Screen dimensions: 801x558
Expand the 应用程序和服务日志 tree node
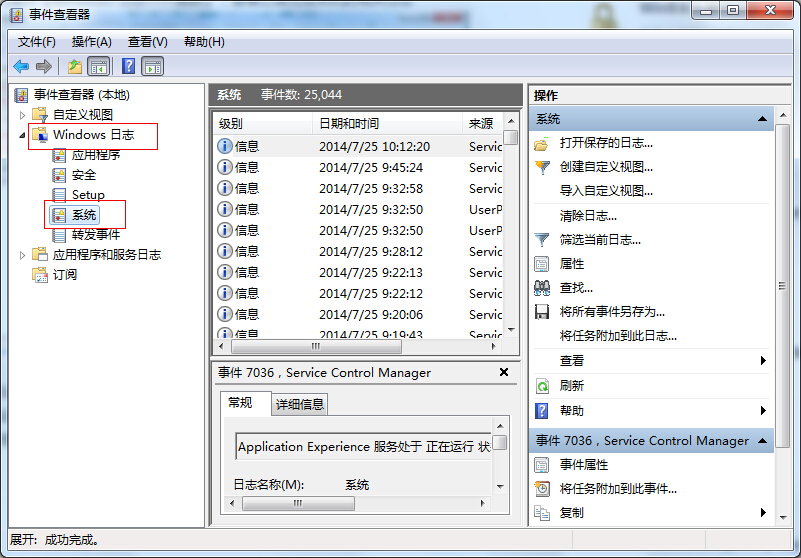click(23, 255)
